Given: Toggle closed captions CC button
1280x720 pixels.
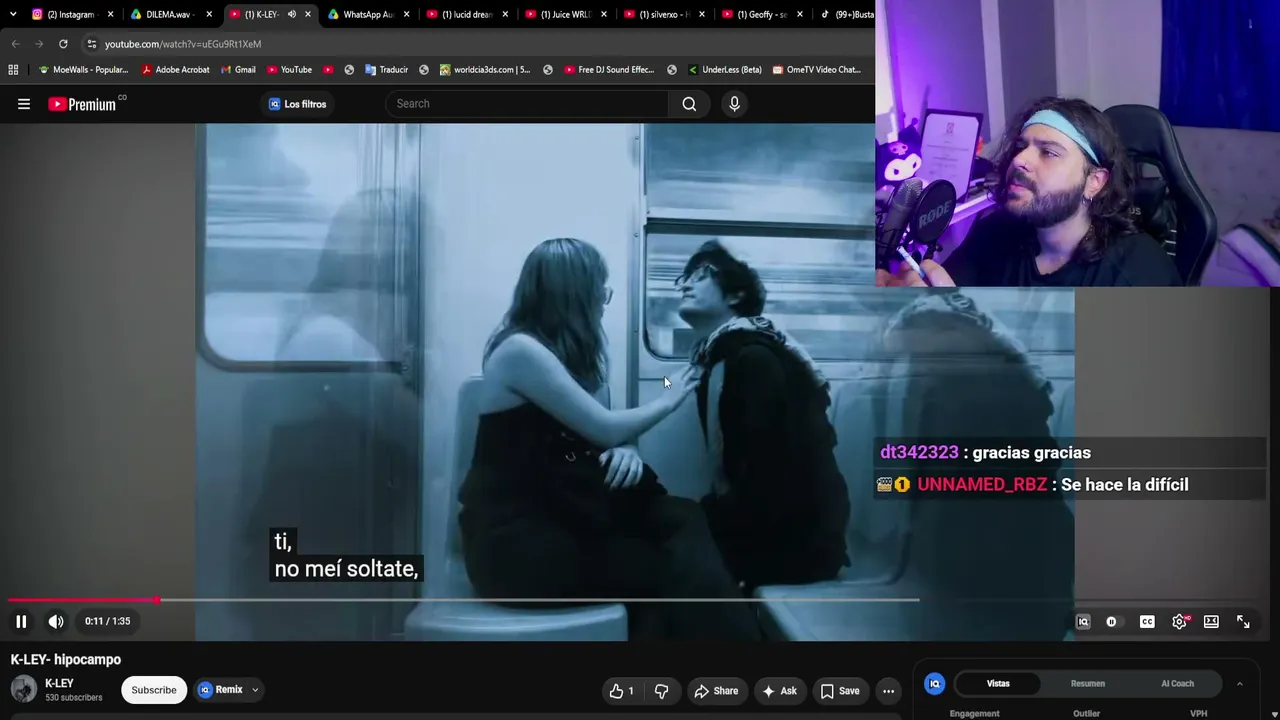Looking at the screenshot, I should point(1147,622).
